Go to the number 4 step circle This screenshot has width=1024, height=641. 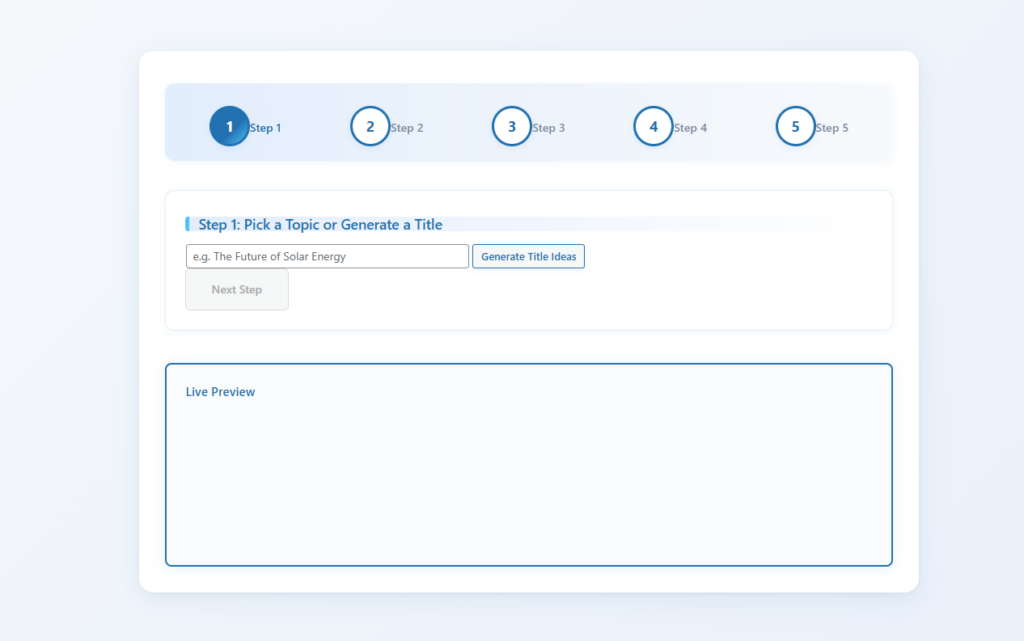tap(653, 127)
